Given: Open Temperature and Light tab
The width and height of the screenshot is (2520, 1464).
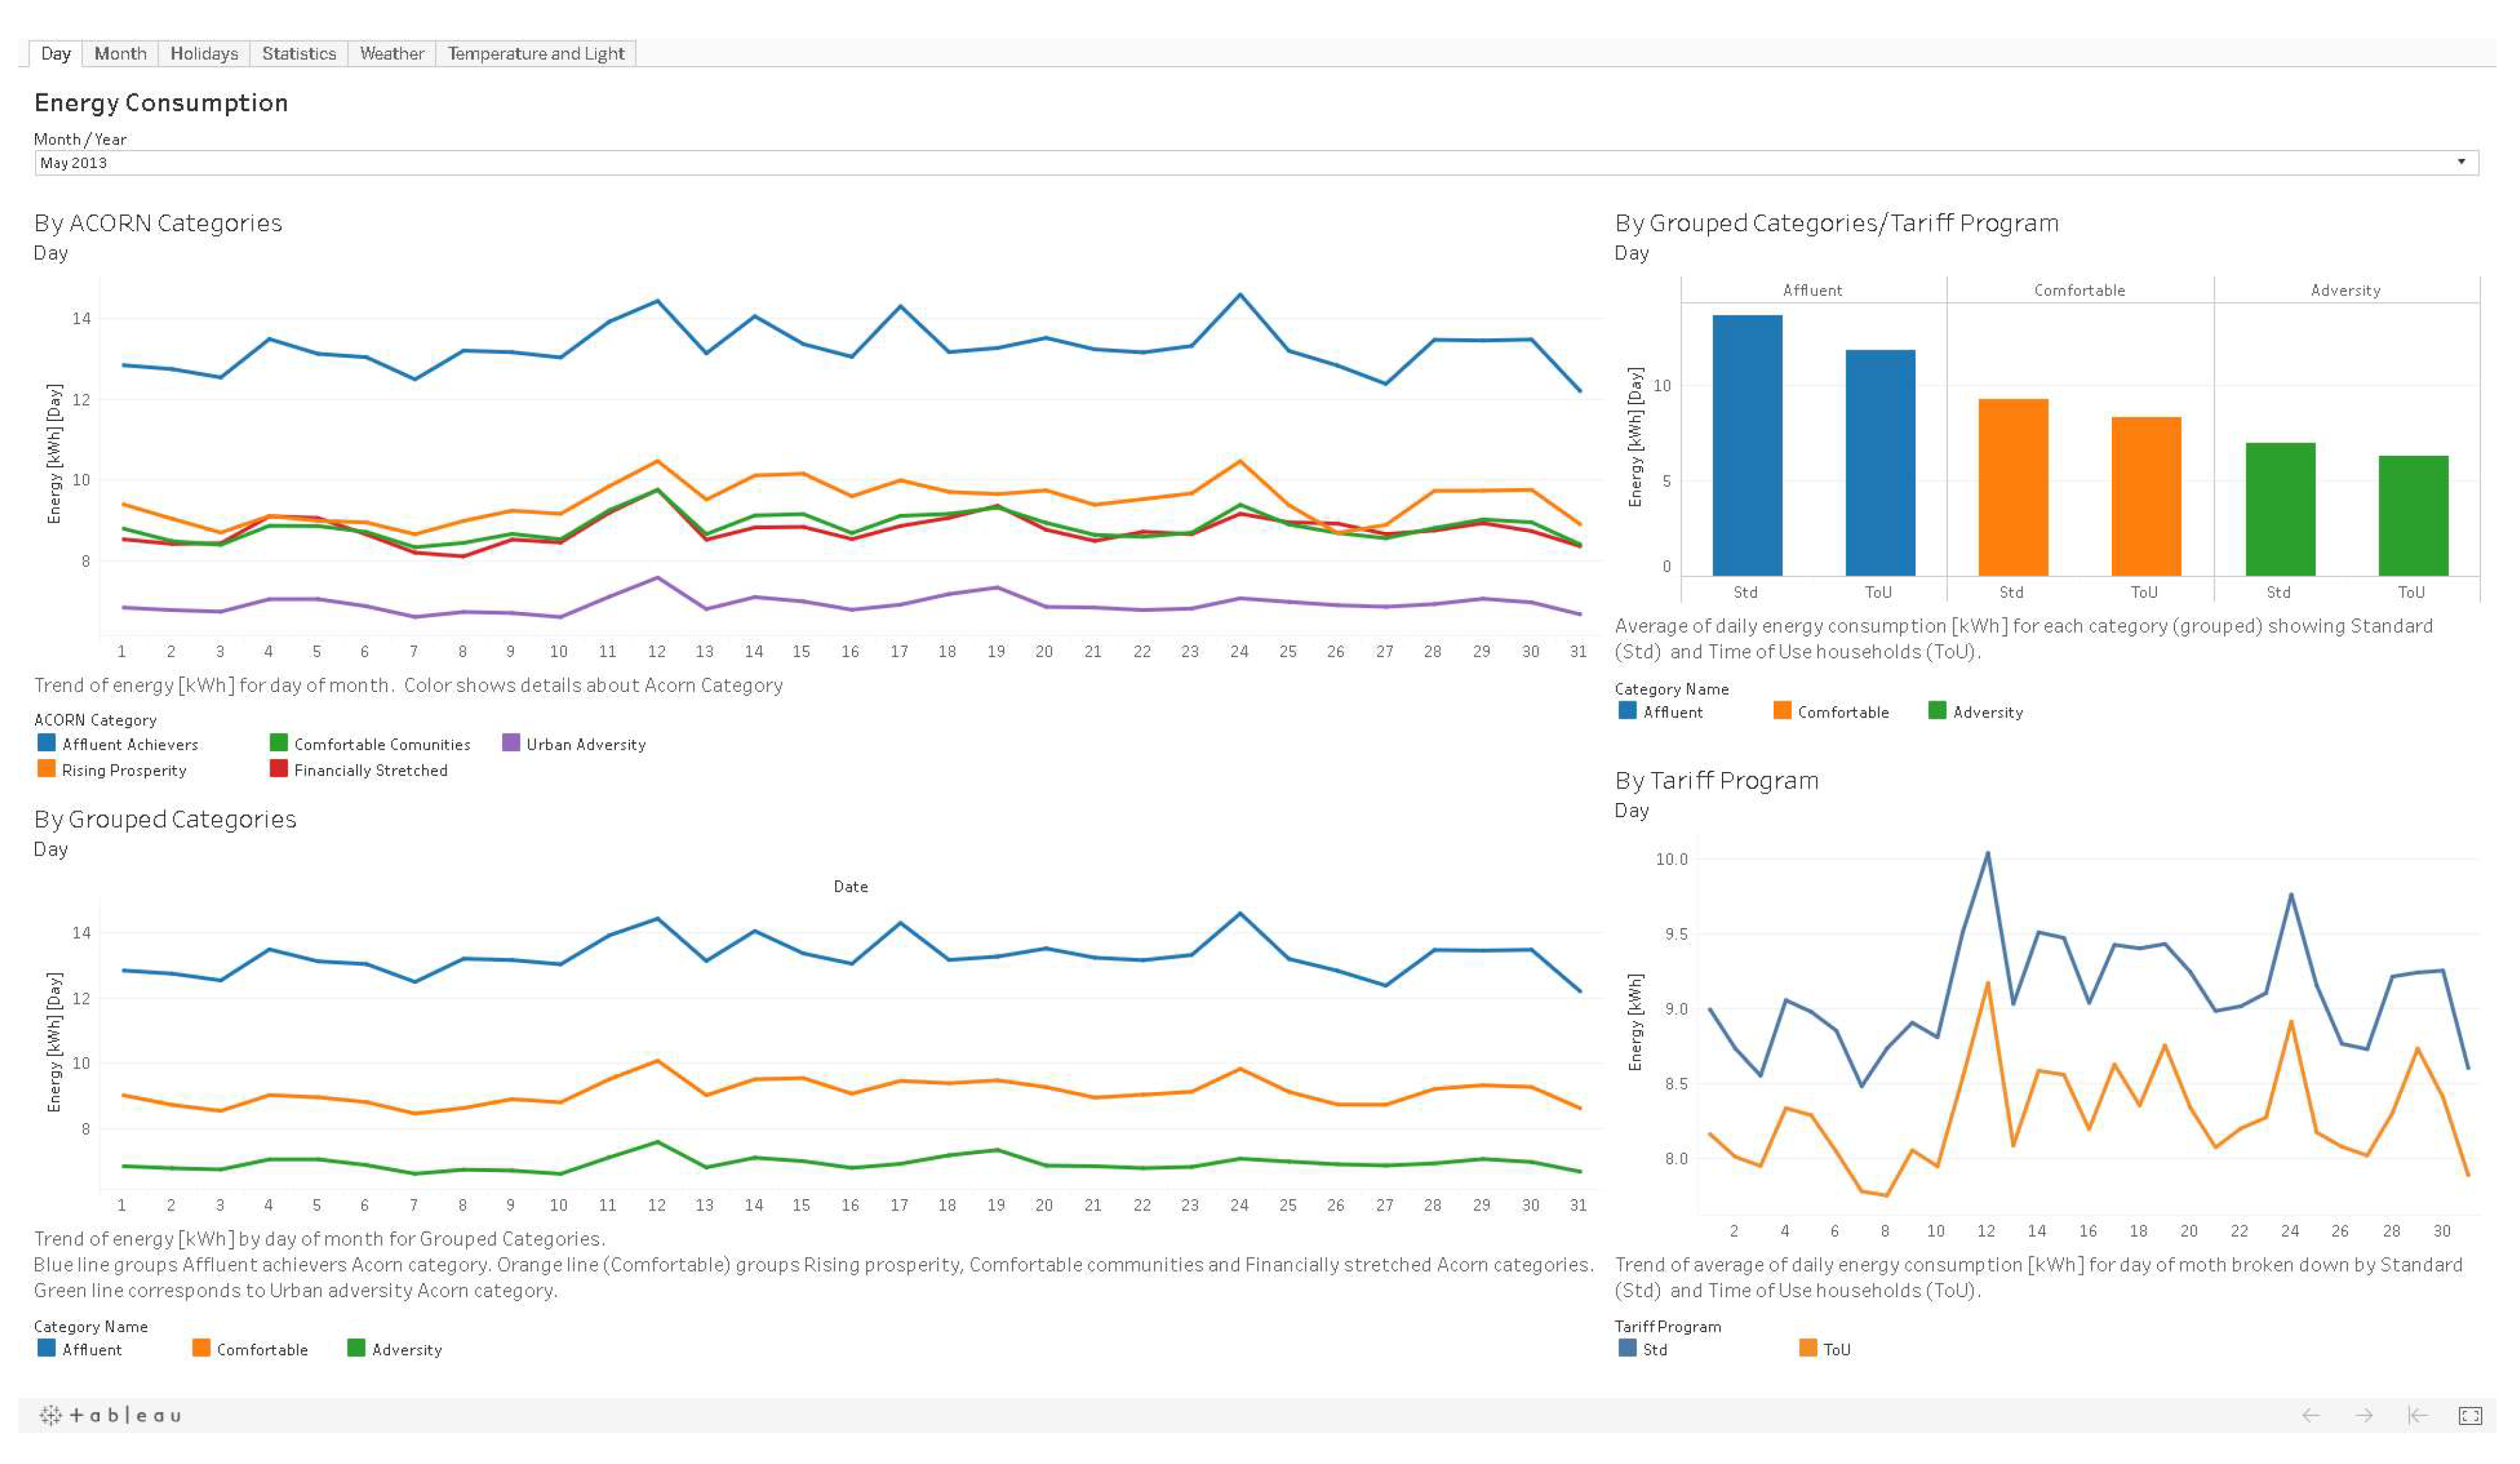Looking at the screenshot, I should (x=535, y=53).
